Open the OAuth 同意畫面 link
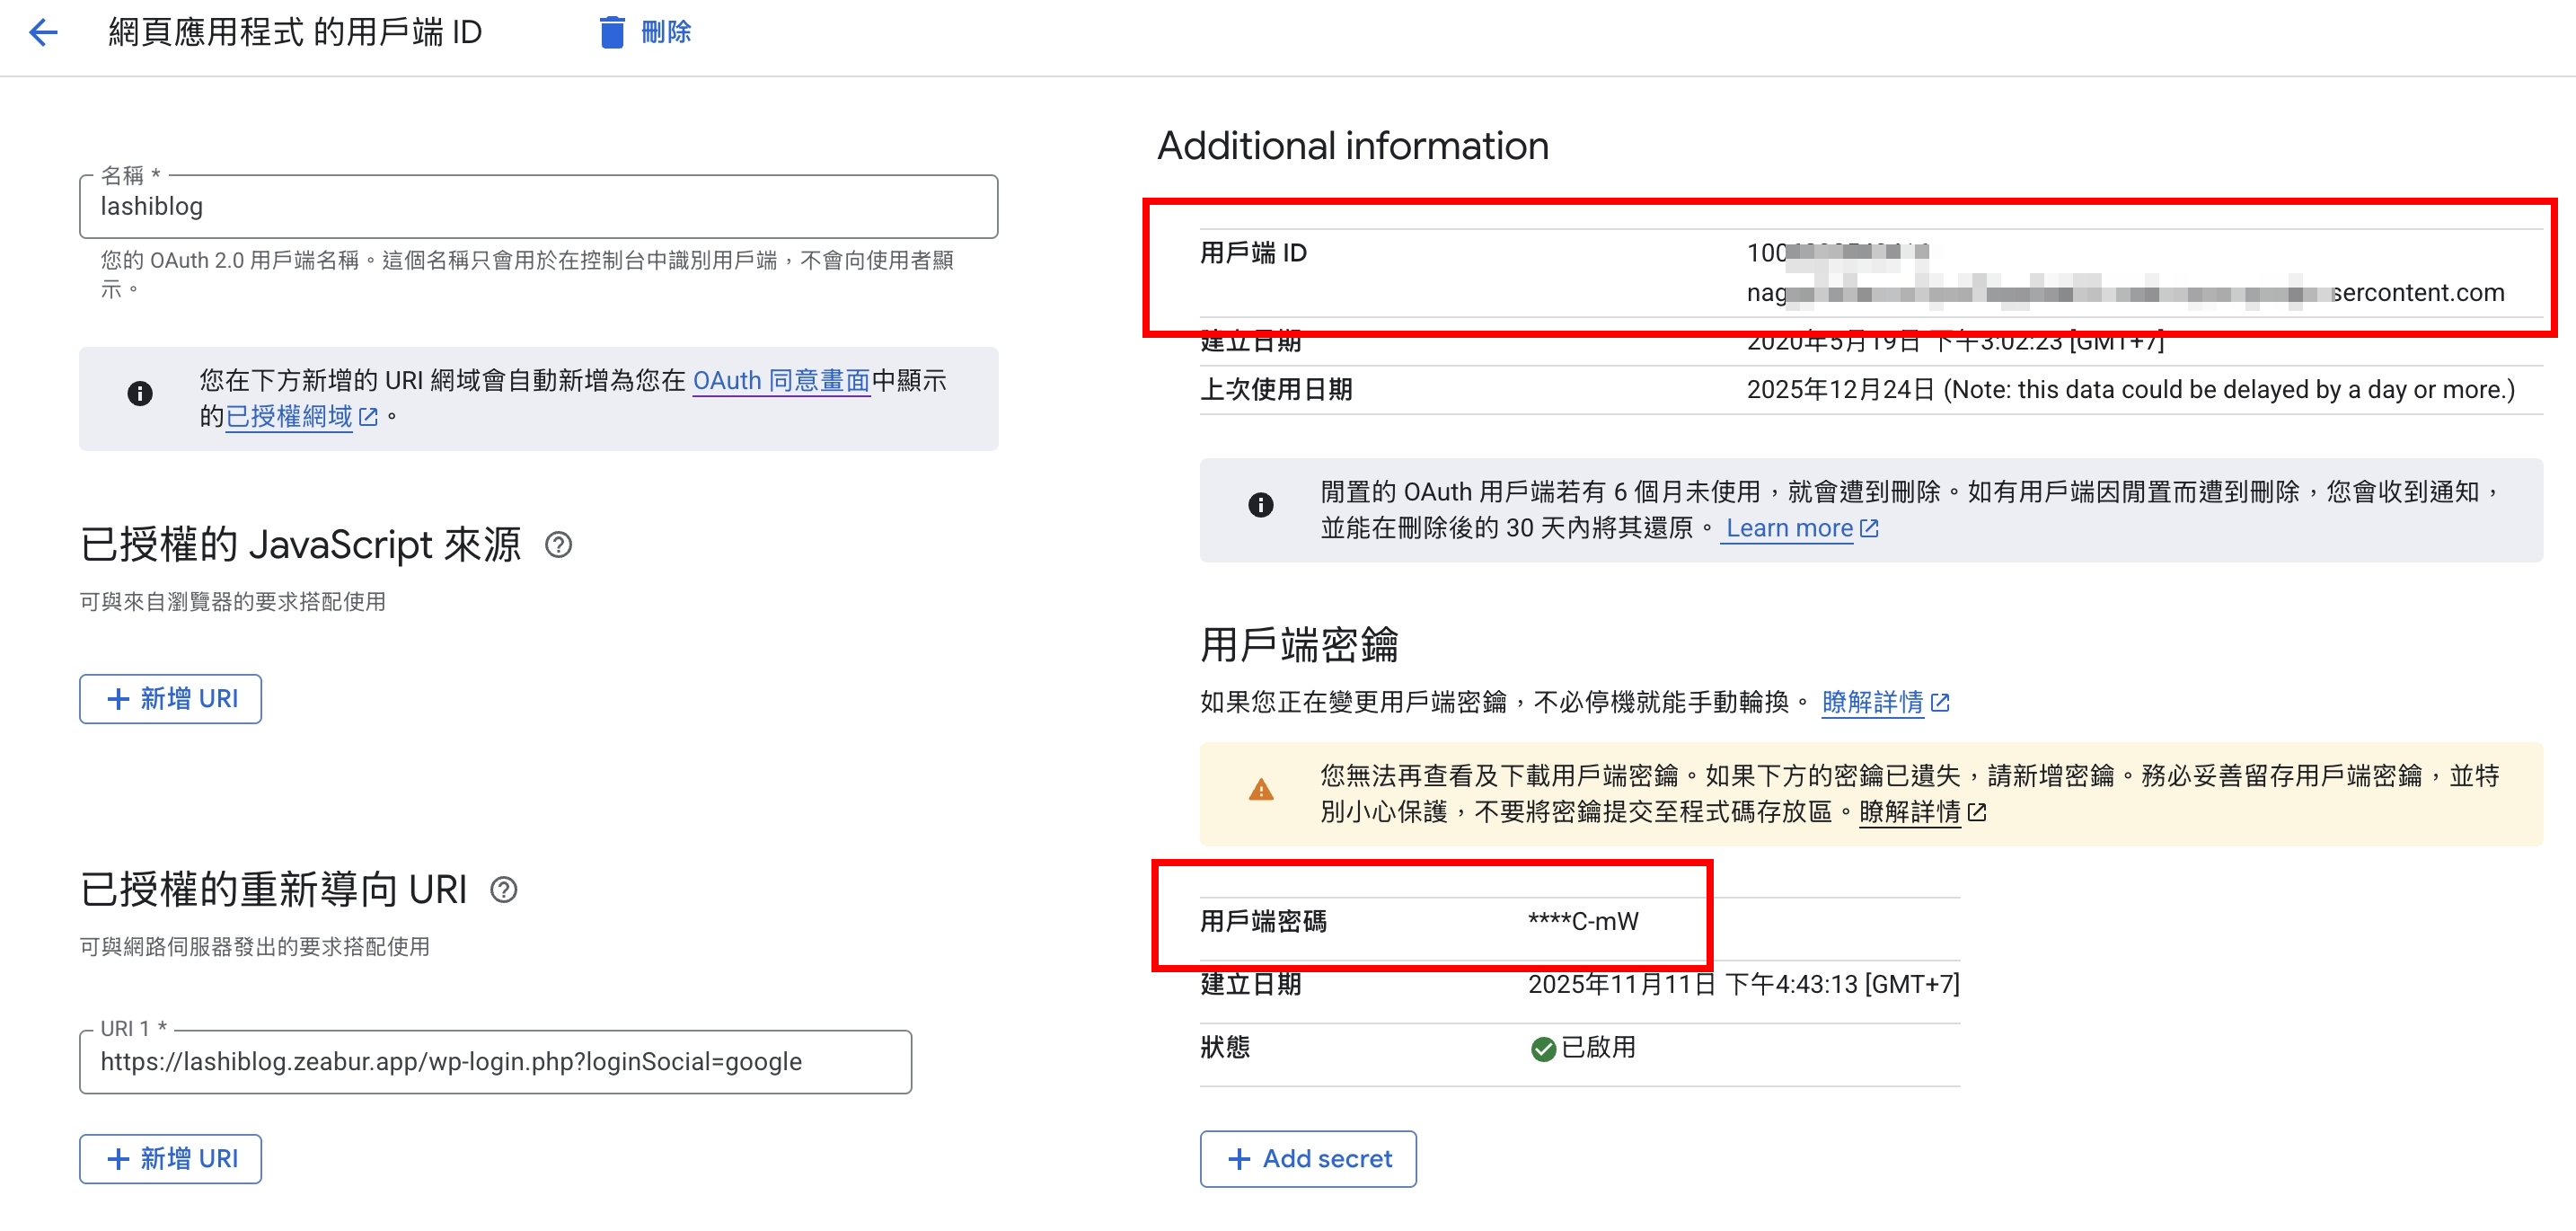The width and height of the screenshot is (2576, 1231). point(781,381)
